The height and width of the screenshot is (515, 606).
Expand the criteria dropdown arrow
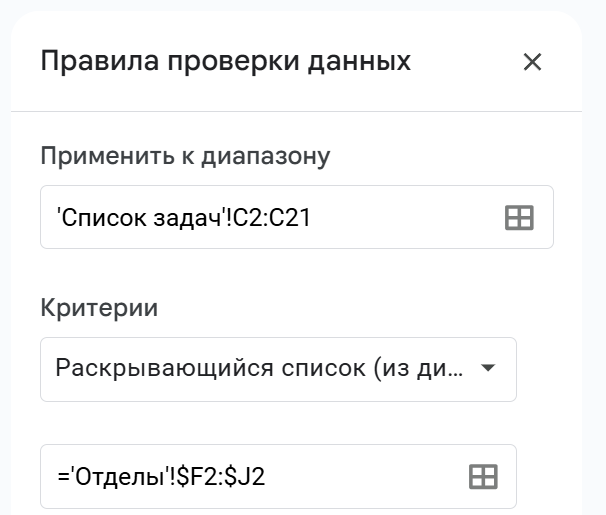488,368
